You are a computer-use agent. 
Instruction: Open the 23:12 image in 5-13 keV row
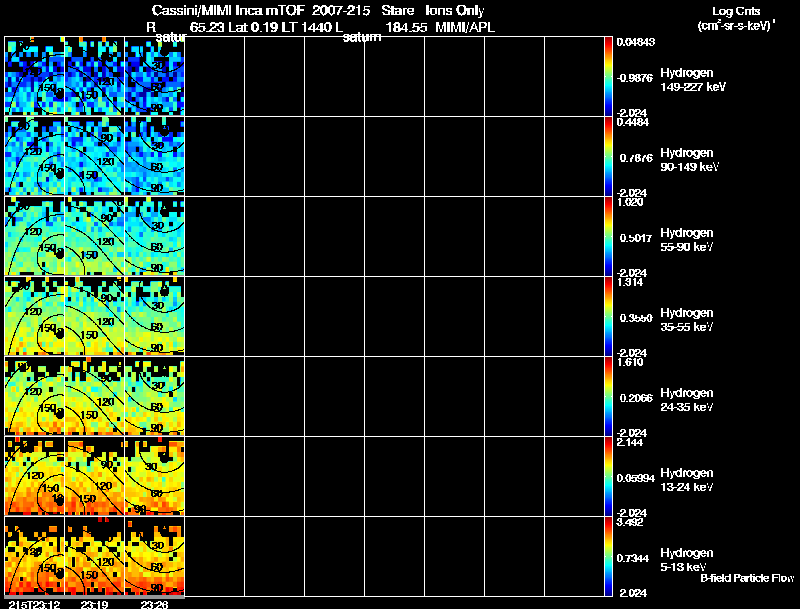[34, 556]
